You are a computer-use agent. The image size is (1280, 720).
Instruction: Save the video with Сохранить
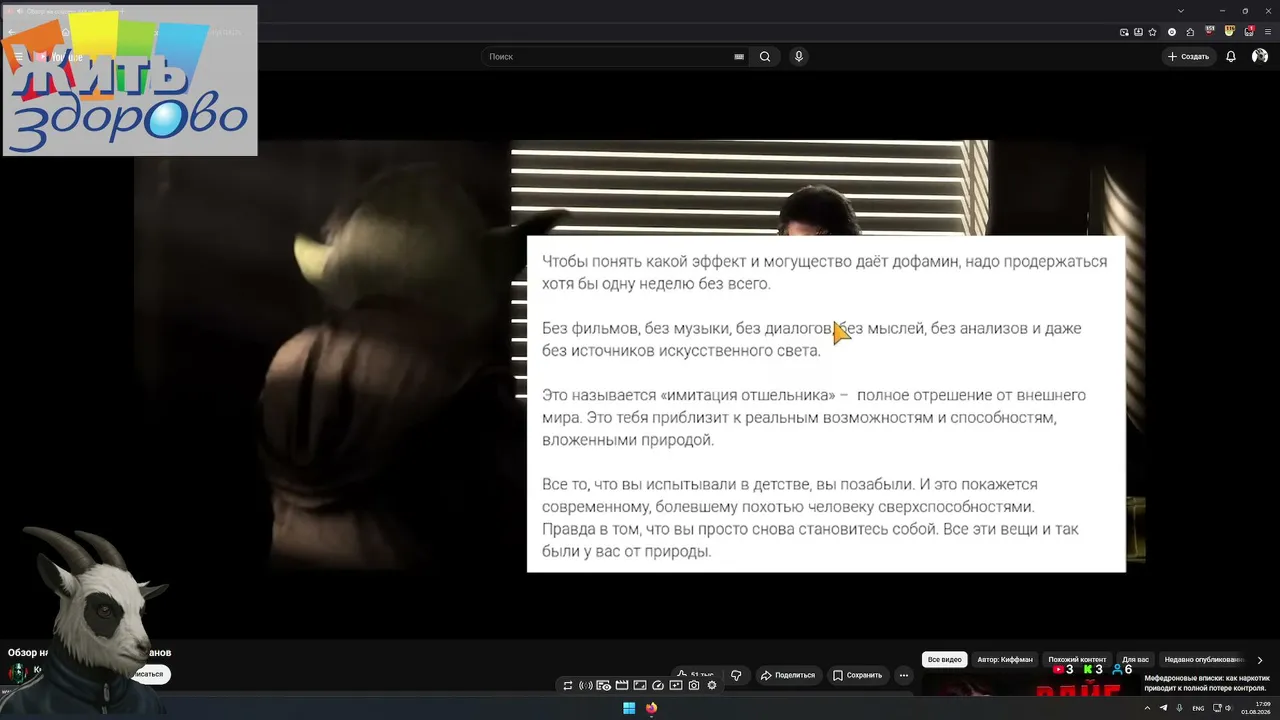click(x=858, y=675)
